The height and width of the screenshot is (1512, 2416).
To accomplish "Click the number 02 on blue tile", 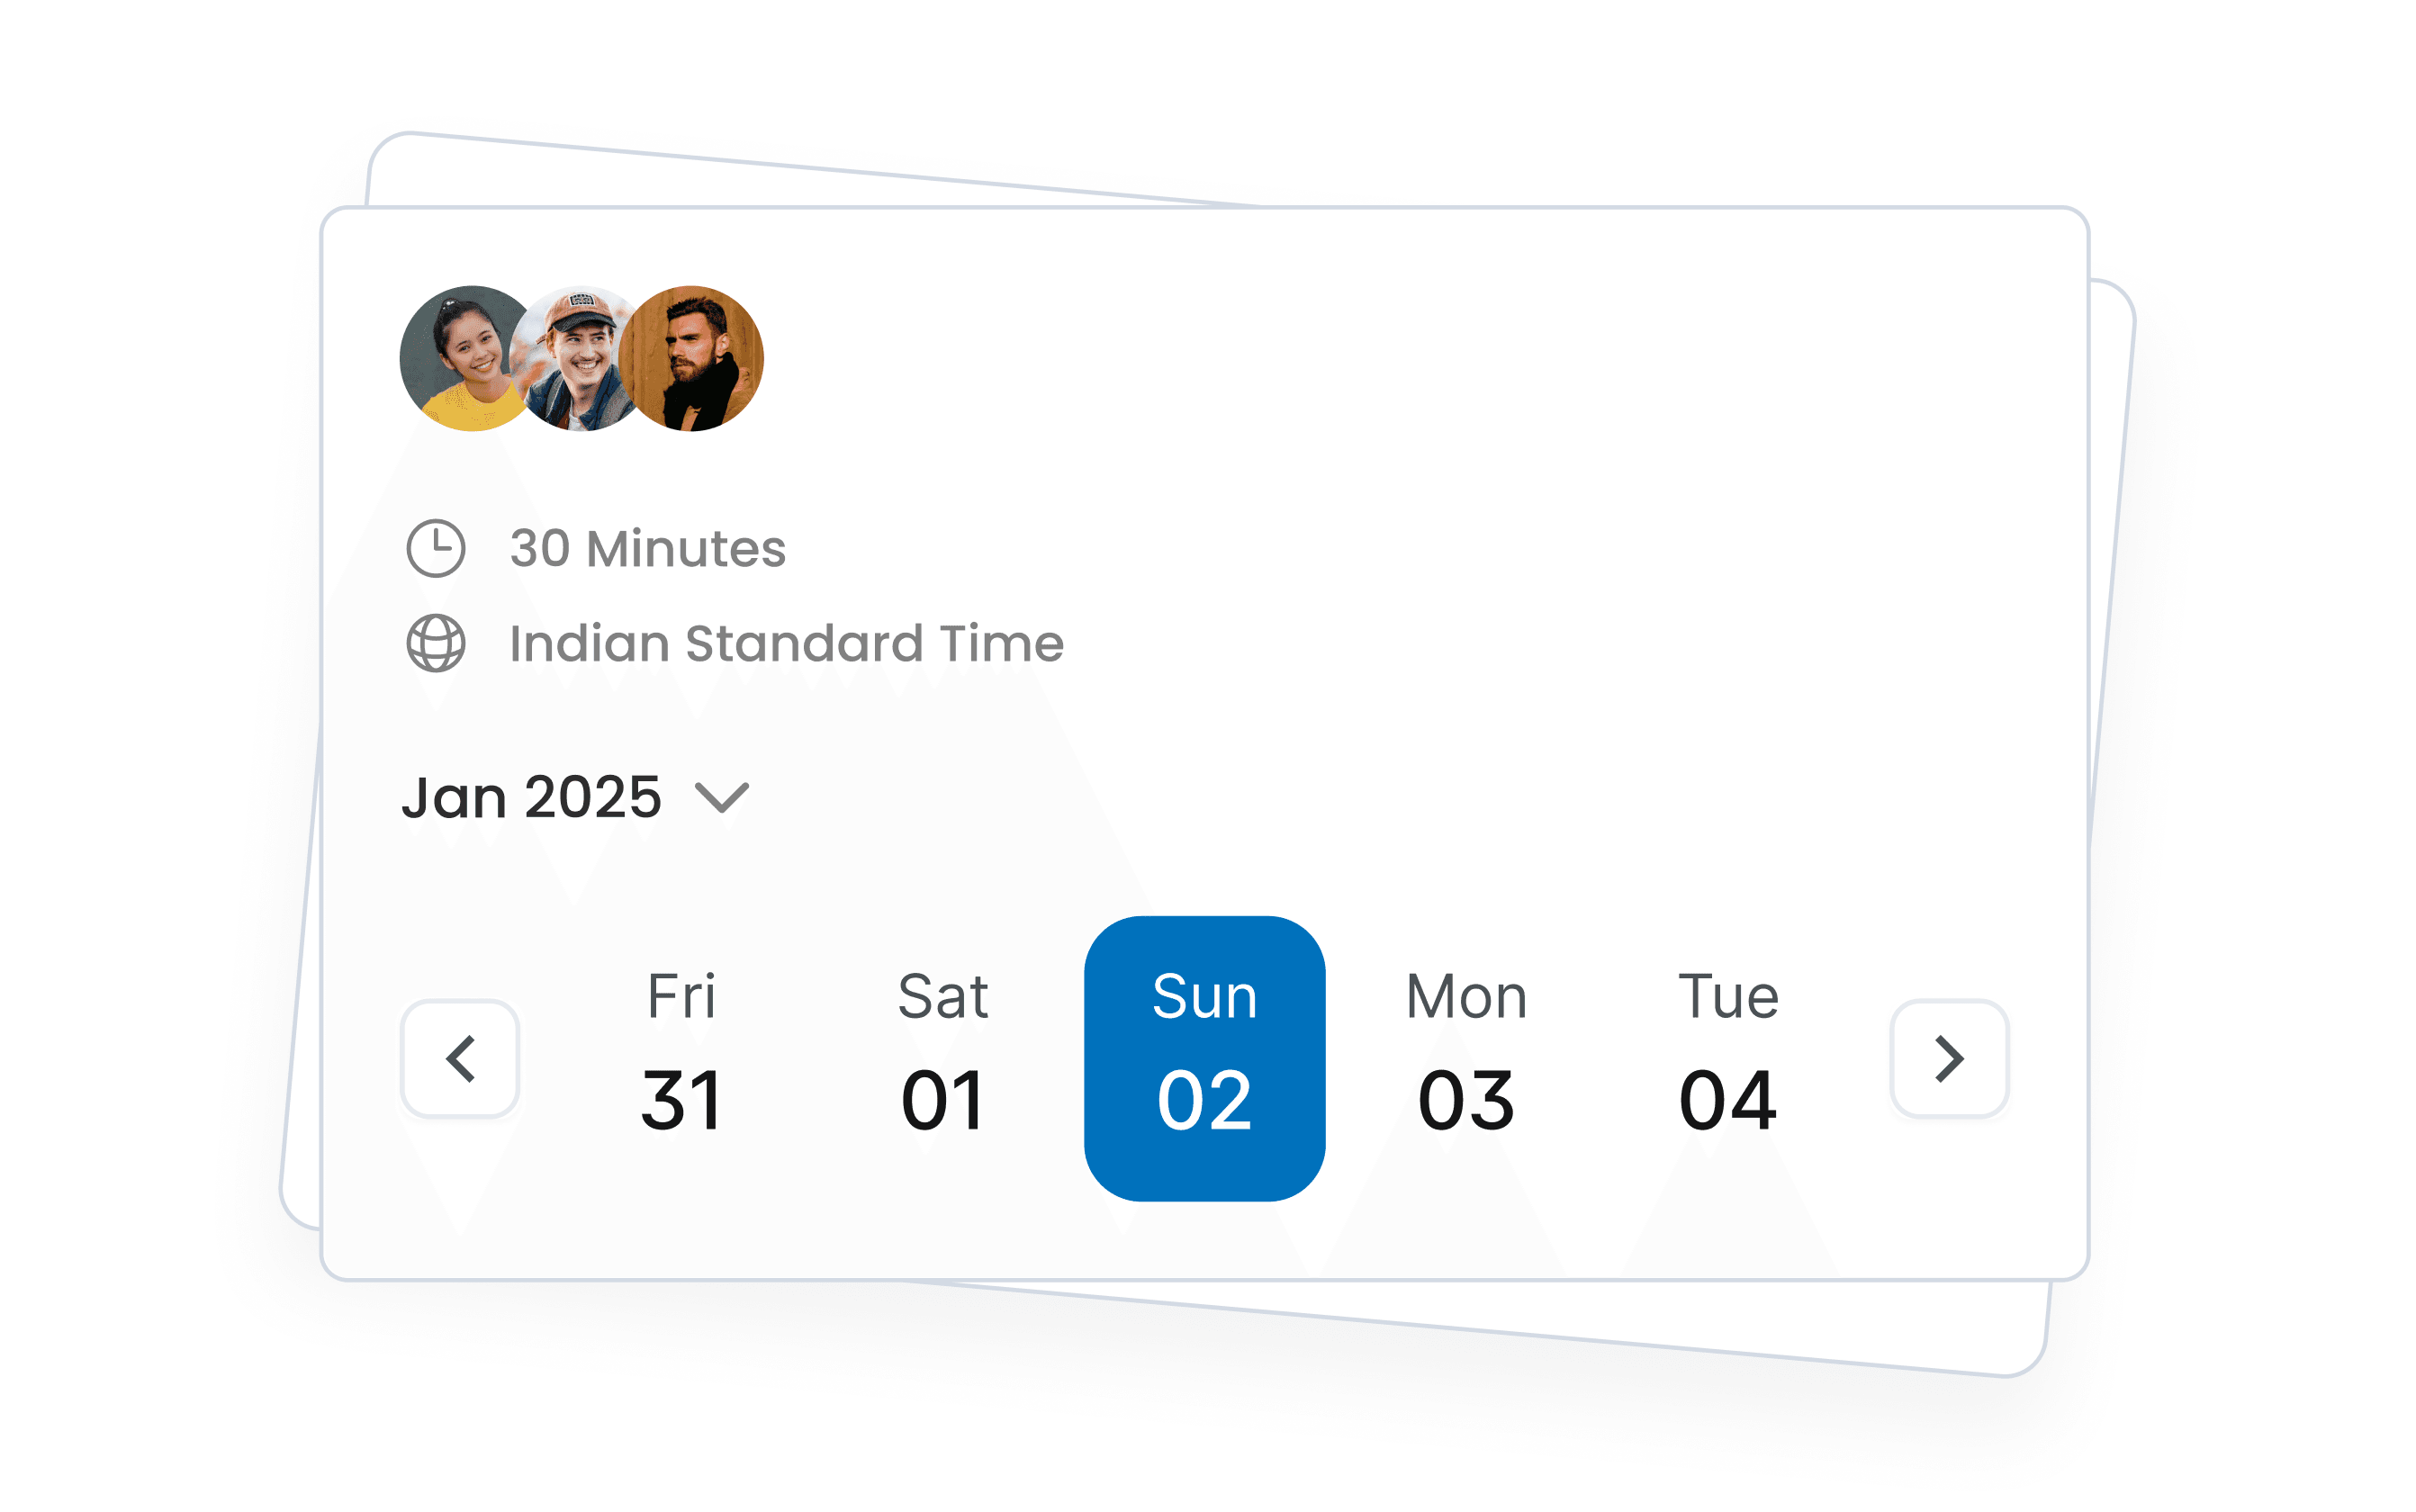I will click(x=1204, y=1100).
